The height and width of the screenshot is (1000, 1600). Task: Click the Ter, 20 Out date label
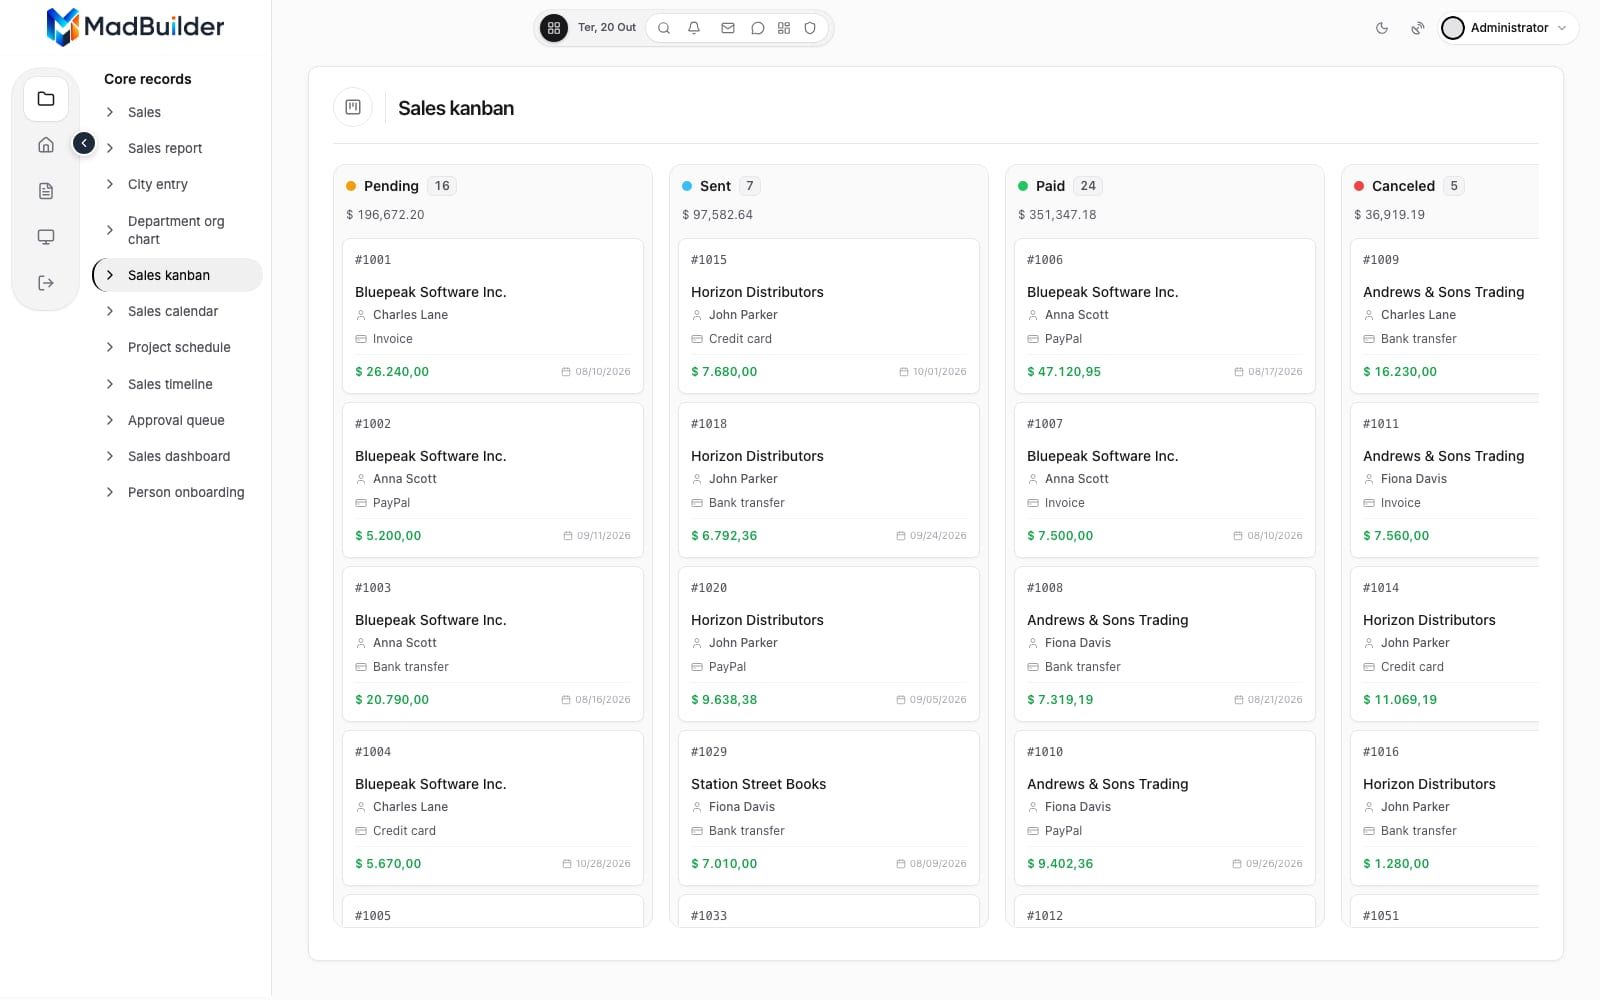607,28
